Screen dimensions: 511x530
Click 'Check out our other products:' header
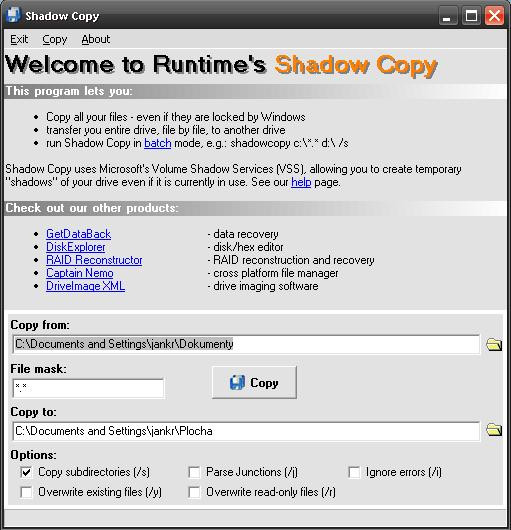pyautogui.click(x=92, y=208)
